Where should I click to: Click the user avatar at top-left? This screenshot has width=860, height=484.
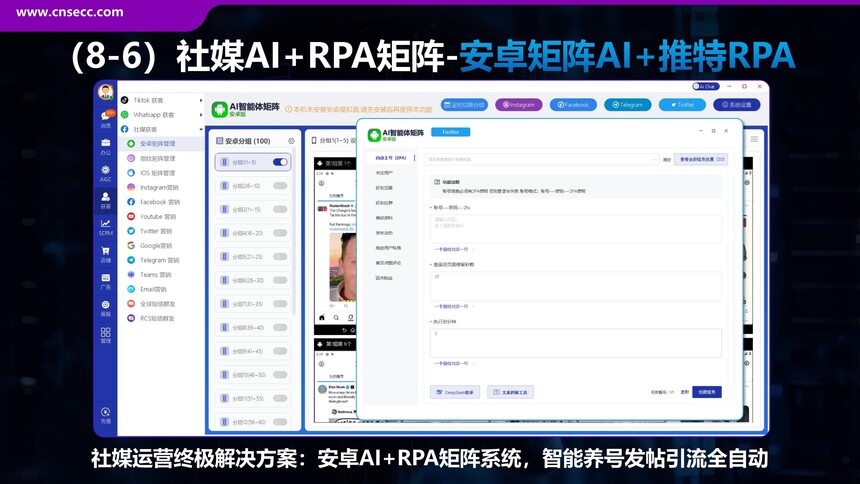tap(105, 92)
